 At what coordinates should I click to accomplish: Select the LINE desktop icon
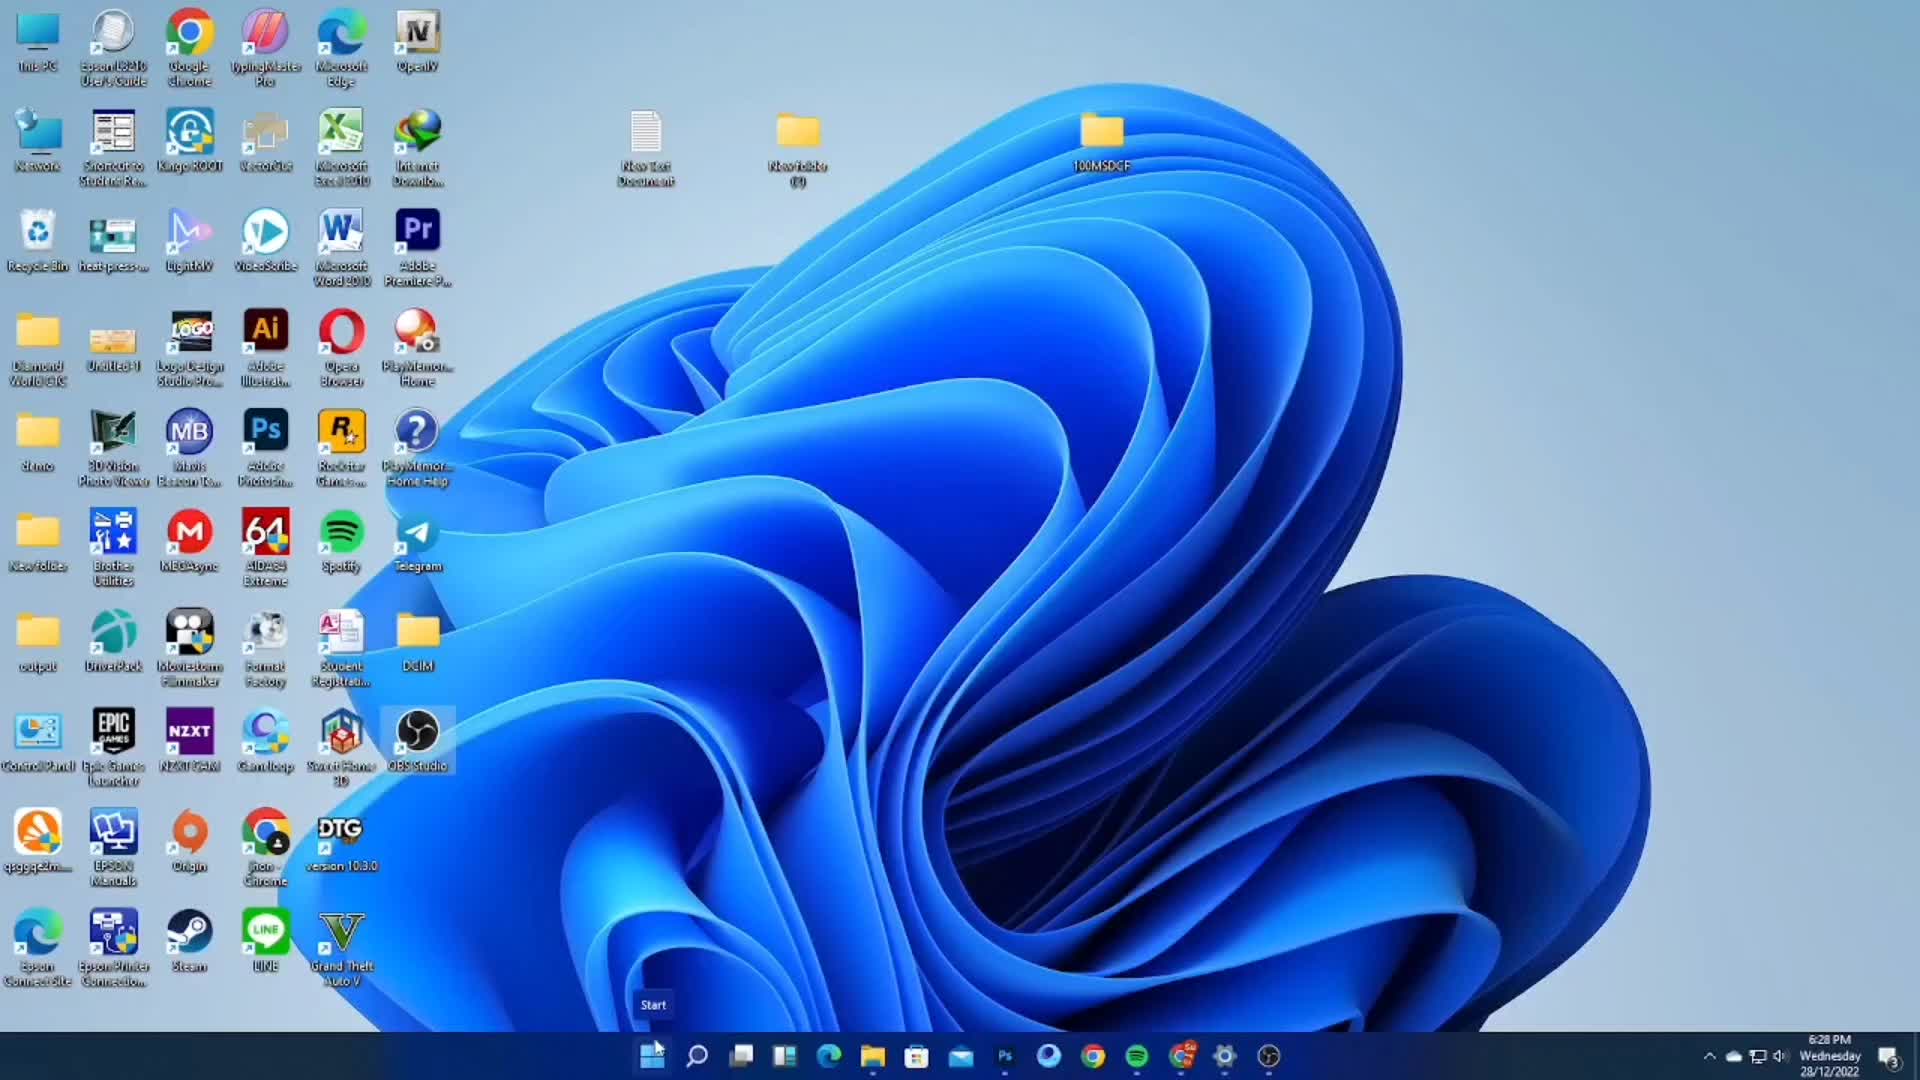click(x=265, y=942)
